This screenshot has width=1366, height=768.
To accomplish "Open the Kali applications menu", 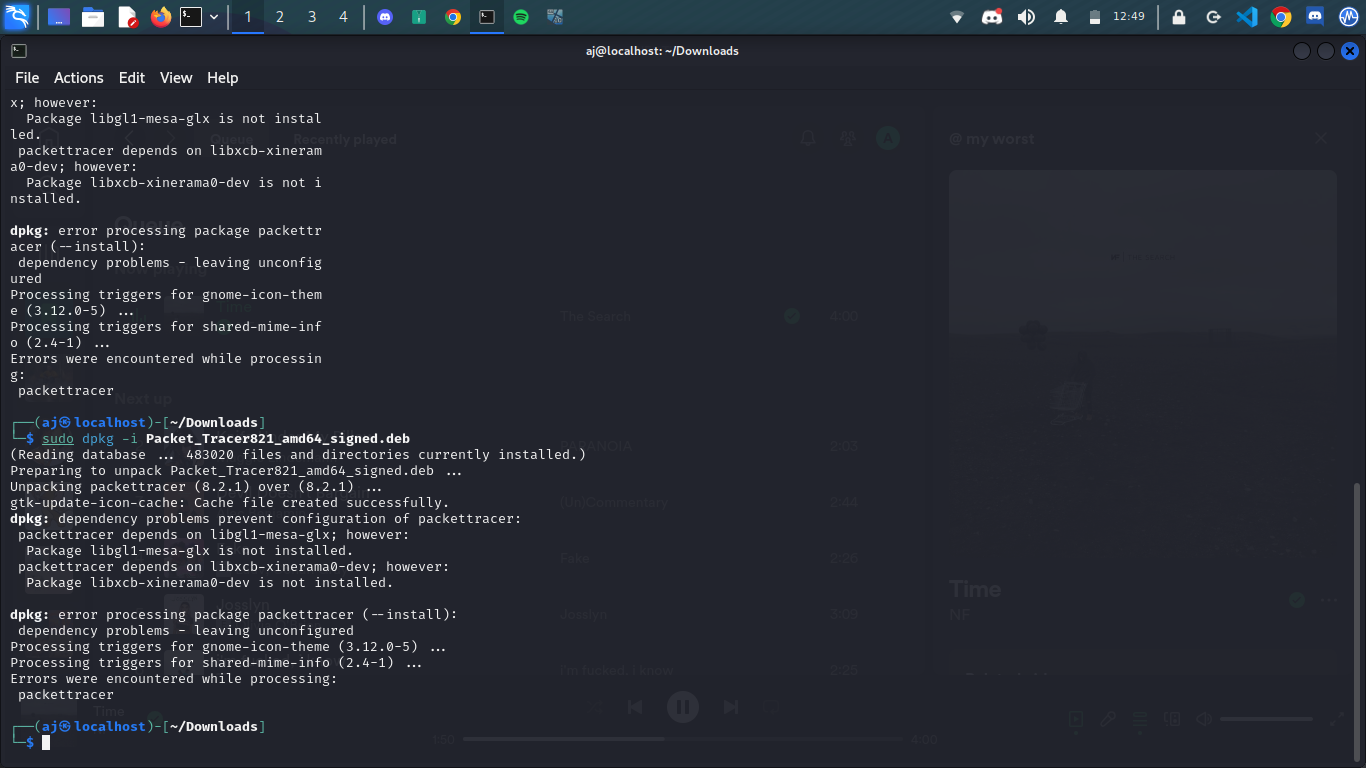I will click(17, 17).
